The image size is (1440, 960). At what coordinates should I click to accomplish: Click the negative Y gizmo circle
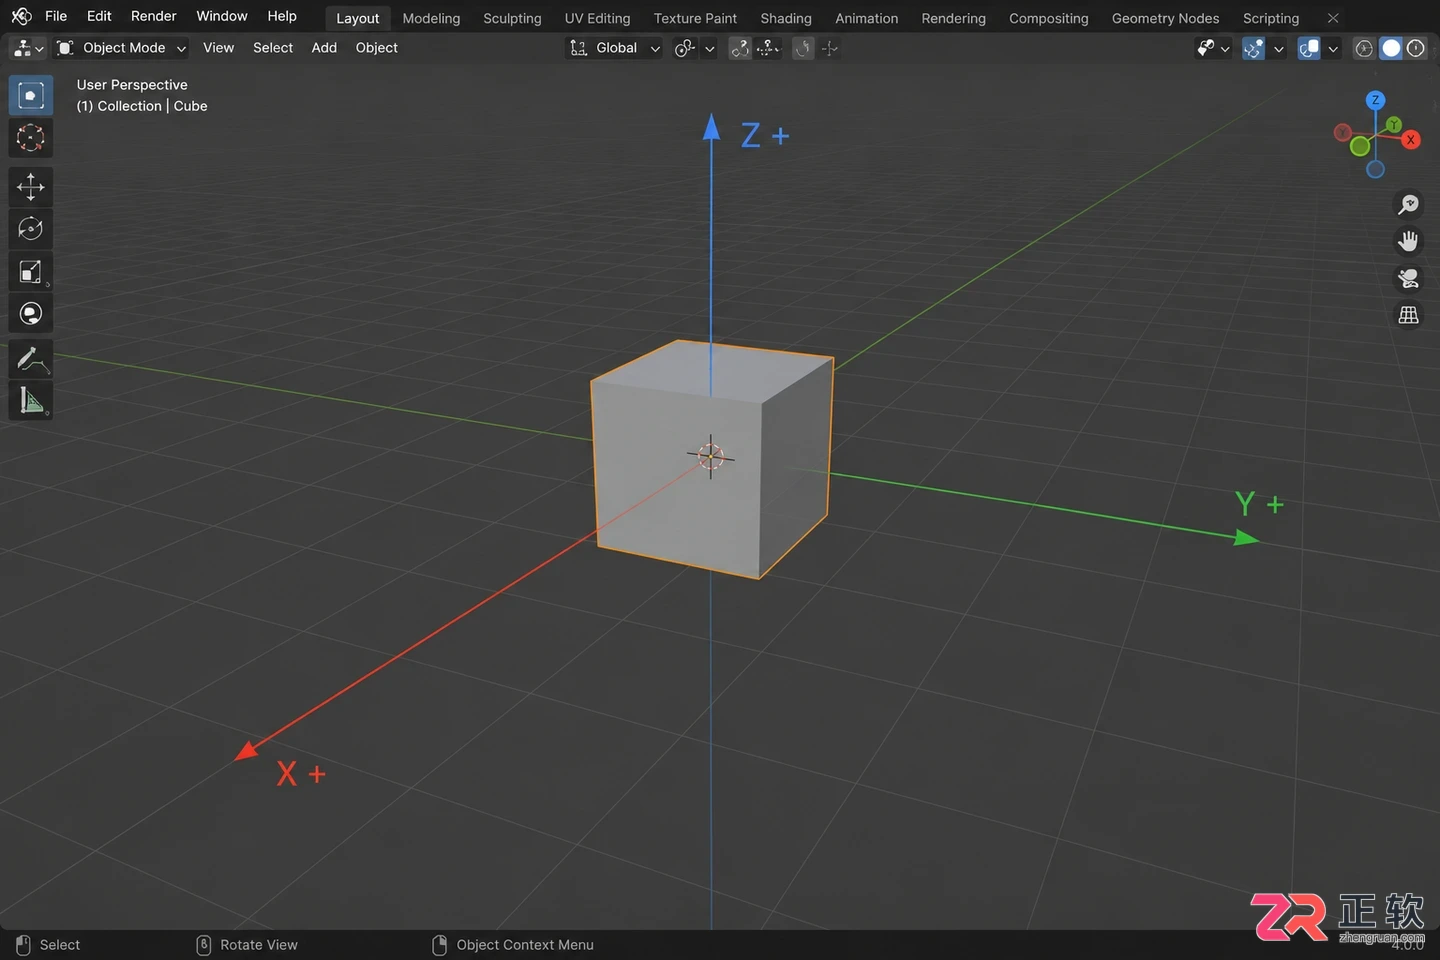[1359, 146]
